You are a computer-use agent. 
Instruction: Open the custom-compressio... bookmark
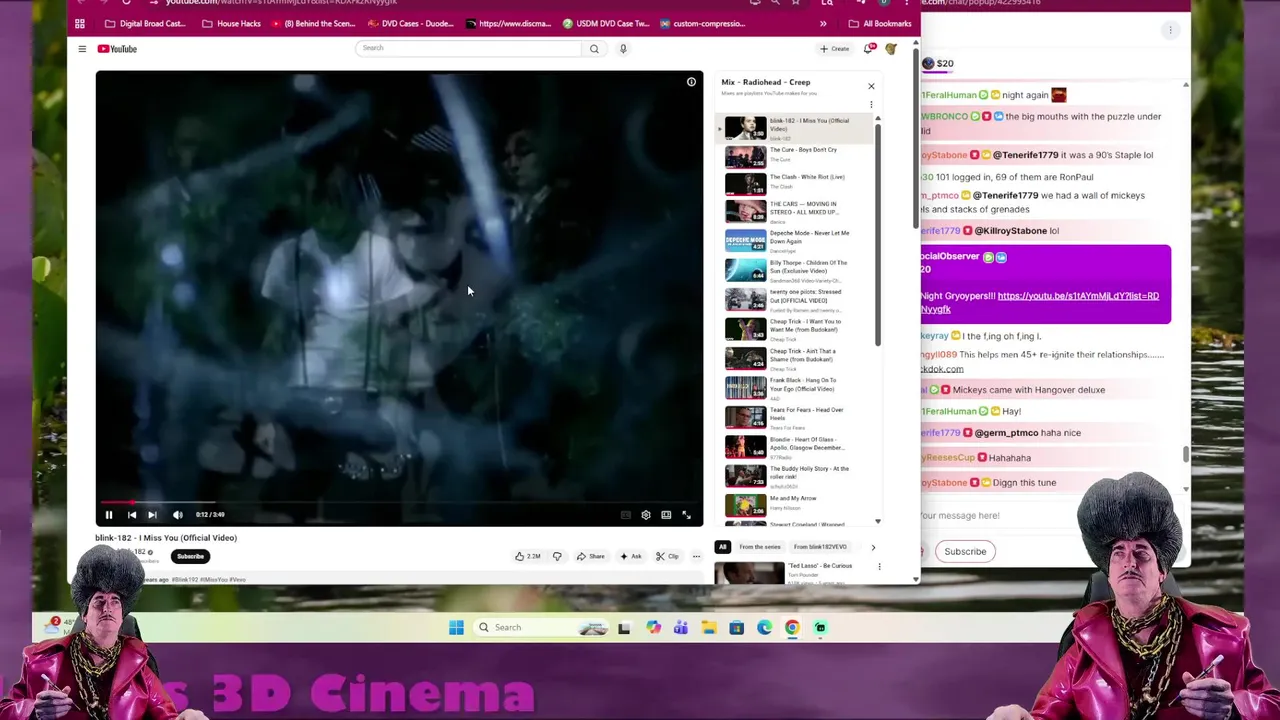[x=702, y=23]
